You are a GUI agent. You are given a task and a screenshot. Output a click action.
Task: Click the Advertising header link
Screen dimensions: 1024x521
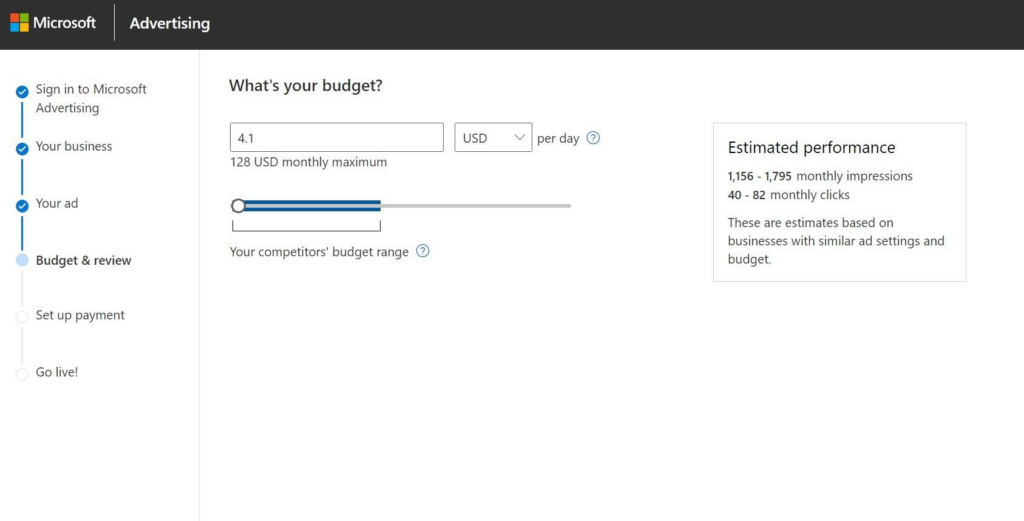click(x=170, y=24)
